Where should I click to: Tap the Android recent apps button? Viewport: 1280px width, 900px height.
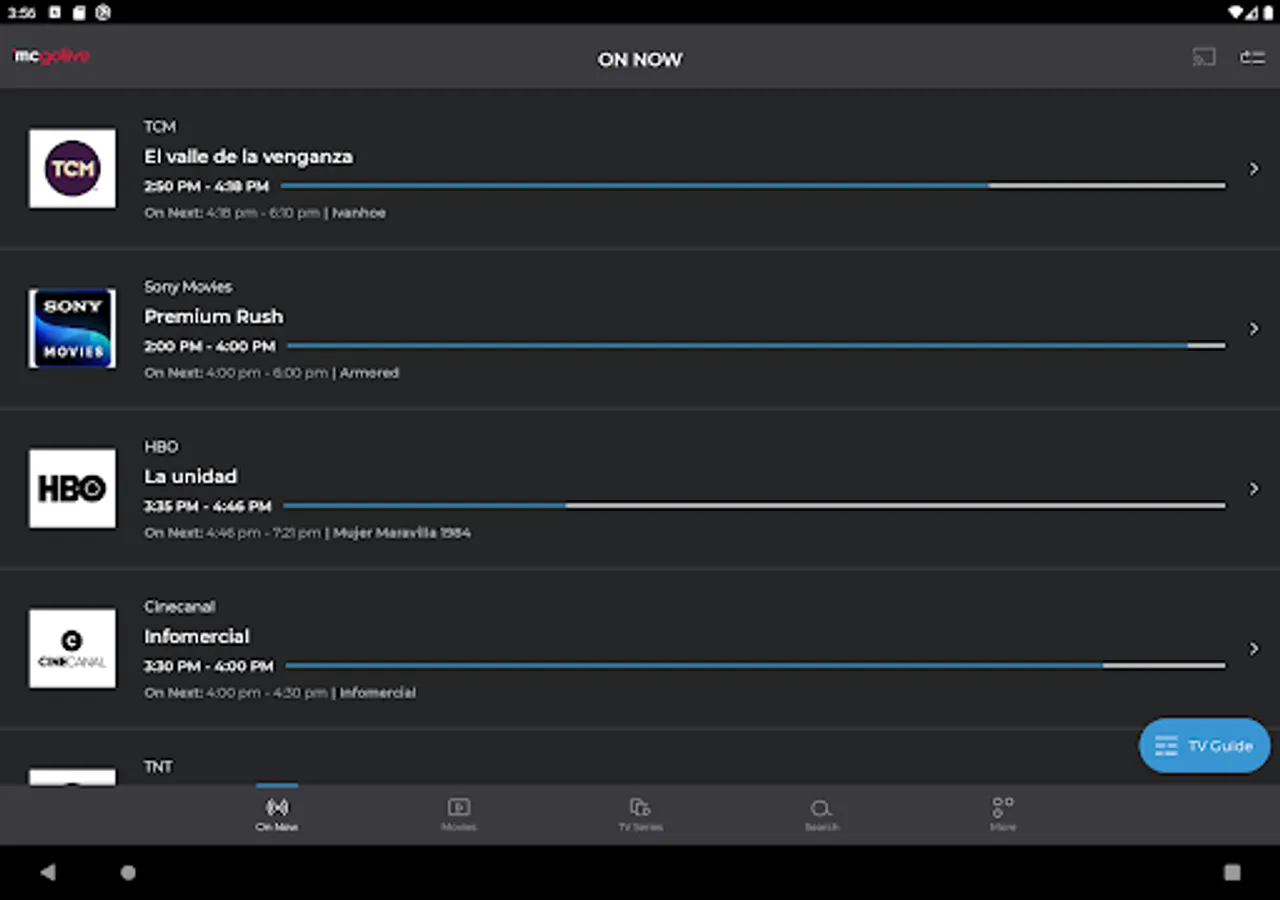coord(1232,872)
